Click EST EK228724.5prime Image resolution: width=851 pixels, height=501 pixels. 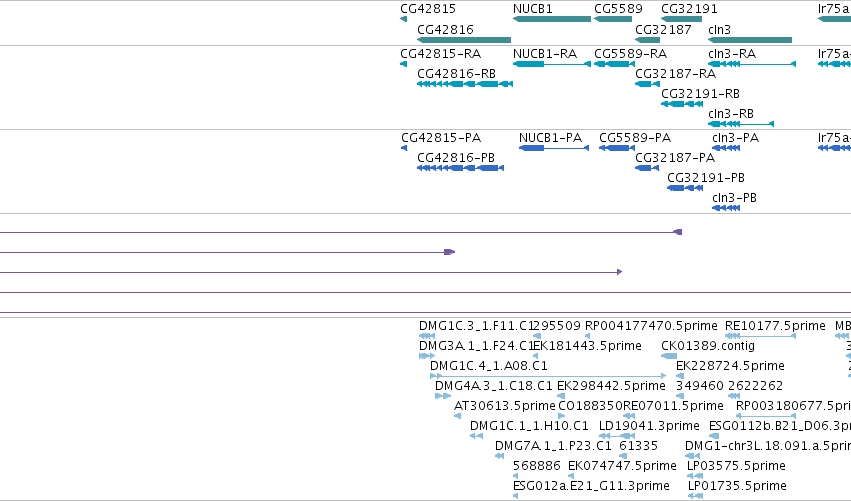point(730,366)
